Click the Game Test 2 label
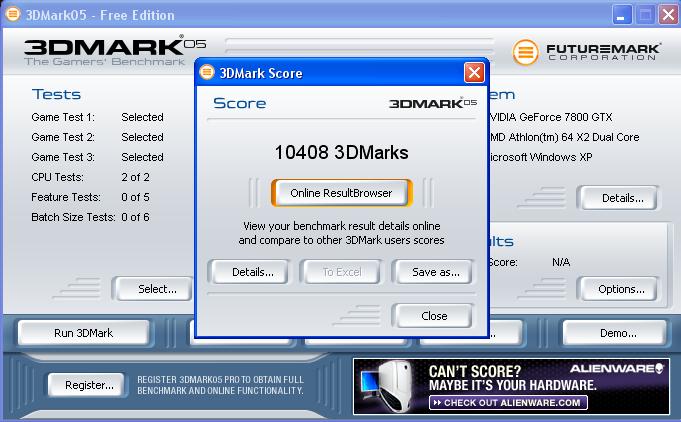681x422 pixels. coord(63,137)
